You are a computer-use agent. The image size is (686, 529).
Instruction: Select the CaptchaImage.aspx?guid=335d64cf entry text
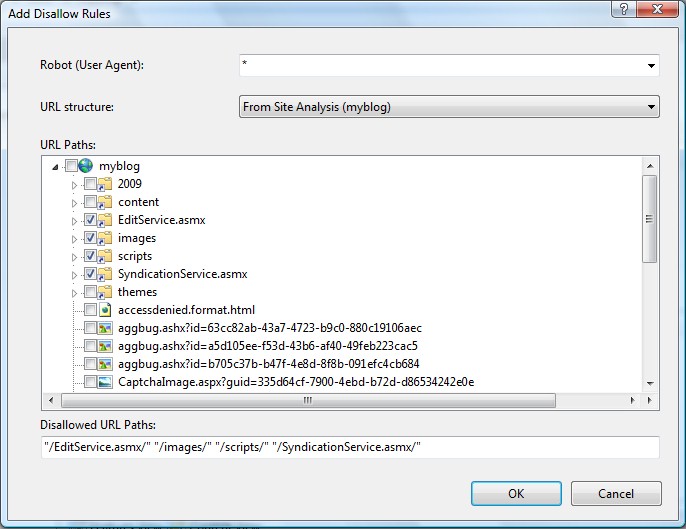[x=296, y=382]
